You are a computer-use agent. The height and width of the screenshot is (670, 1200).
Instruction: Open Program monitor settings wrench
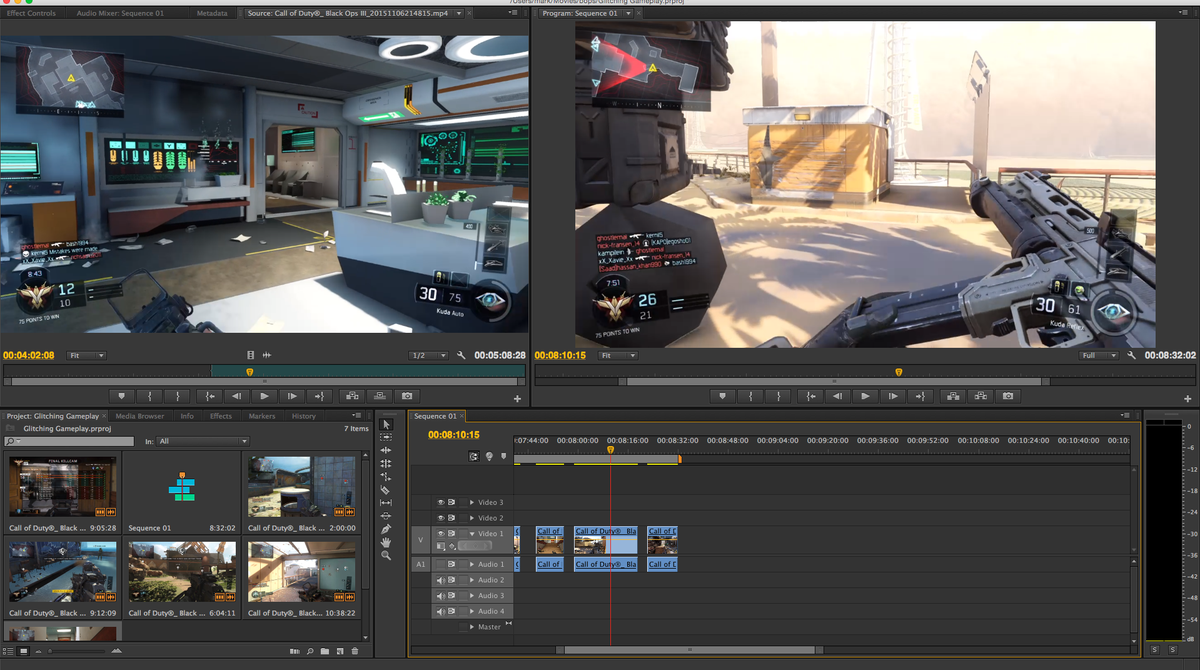click(1131, 355)
